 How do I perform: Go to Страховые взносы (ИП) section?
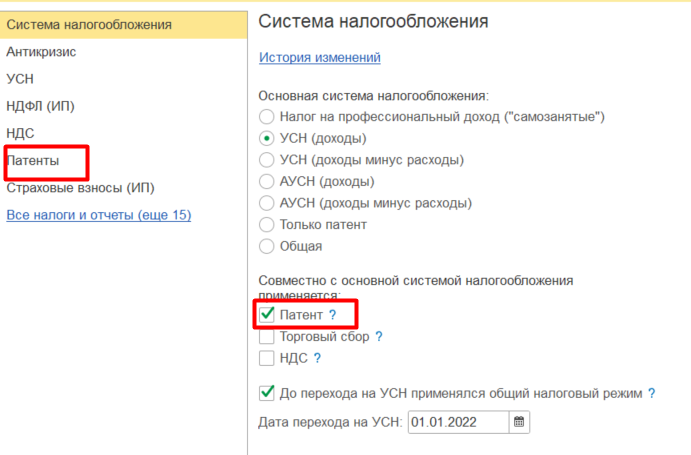80,187
